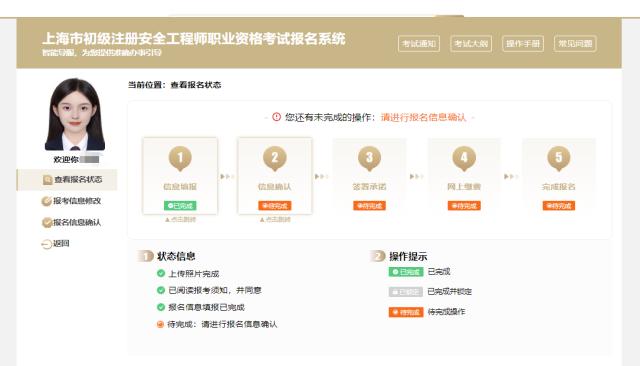This screenshot has height=366, width=640.
Task: Click step 5 完成报名 numbered badge
Action: (x=559, y=158)
